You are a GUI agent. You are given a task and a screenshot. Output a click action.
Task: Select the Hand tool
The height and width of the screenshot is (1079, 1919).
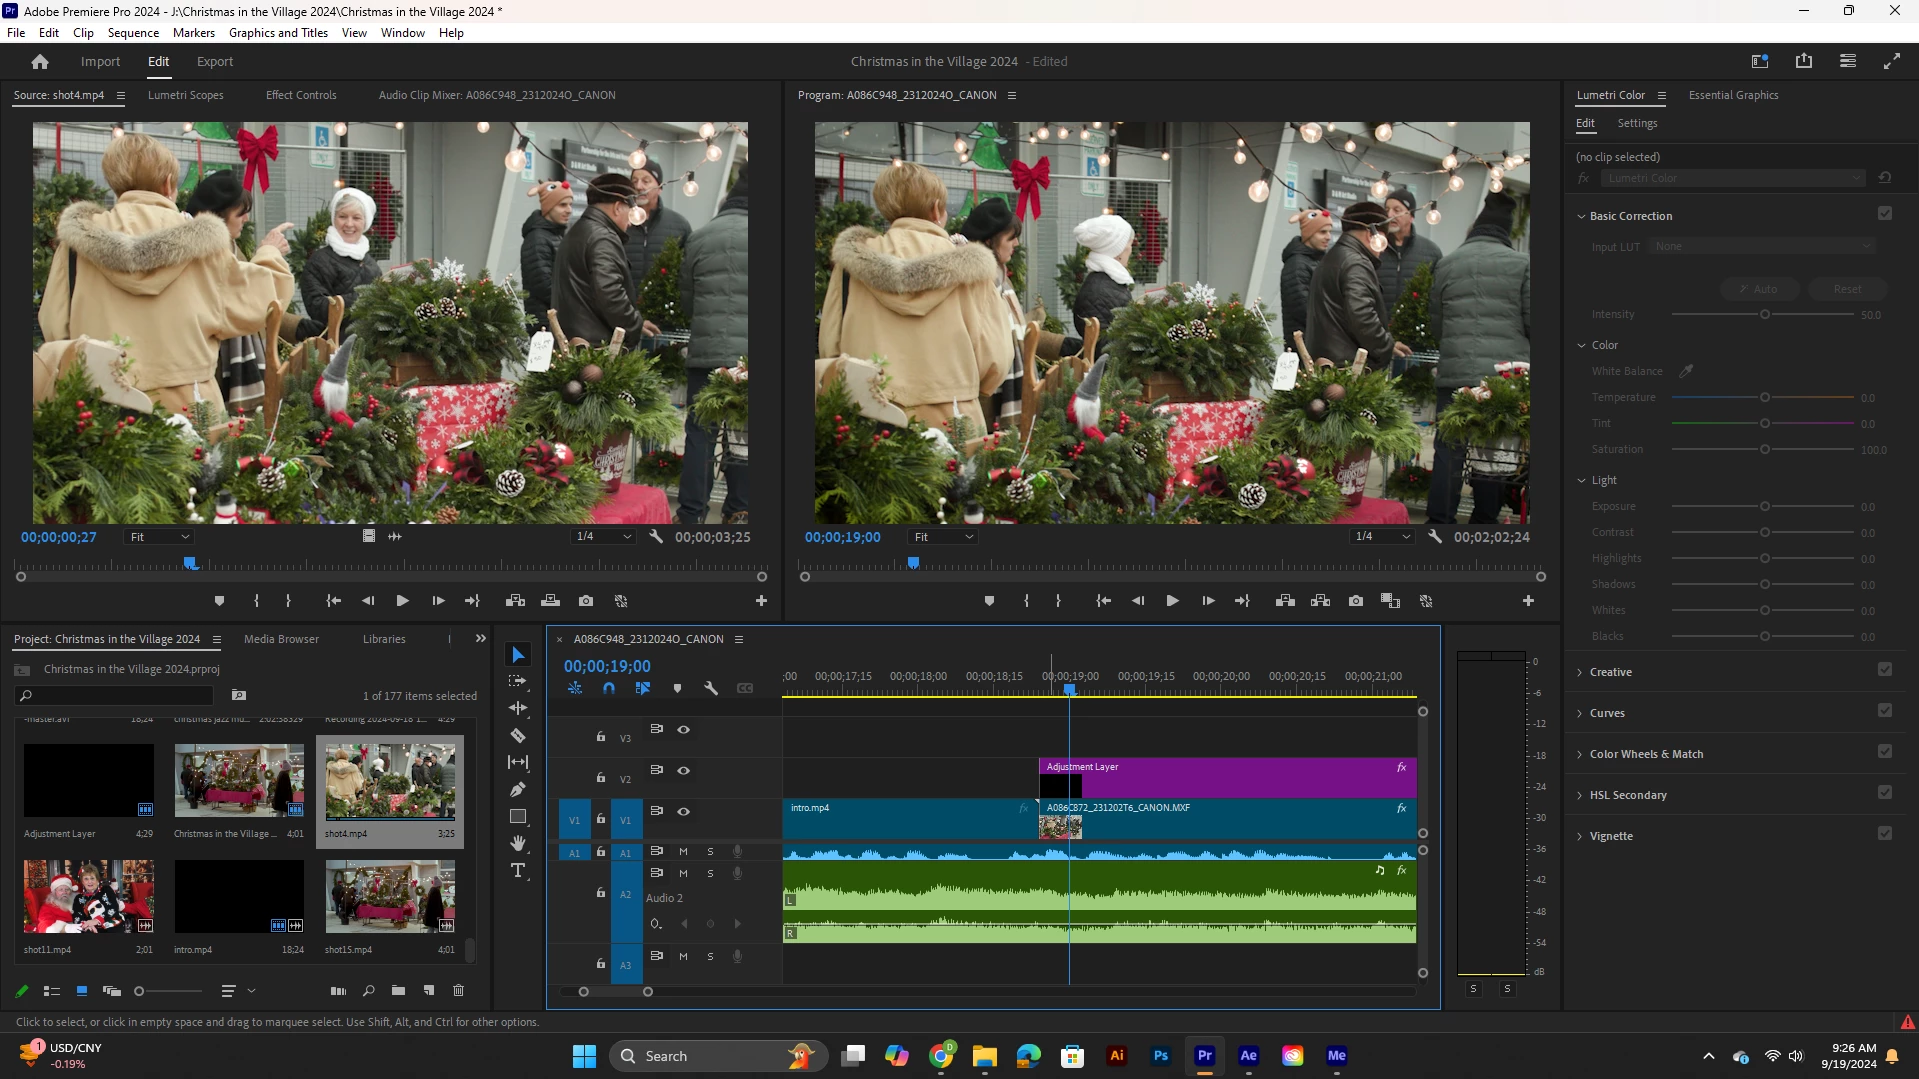pyautogui.click(x=518, y=843)
